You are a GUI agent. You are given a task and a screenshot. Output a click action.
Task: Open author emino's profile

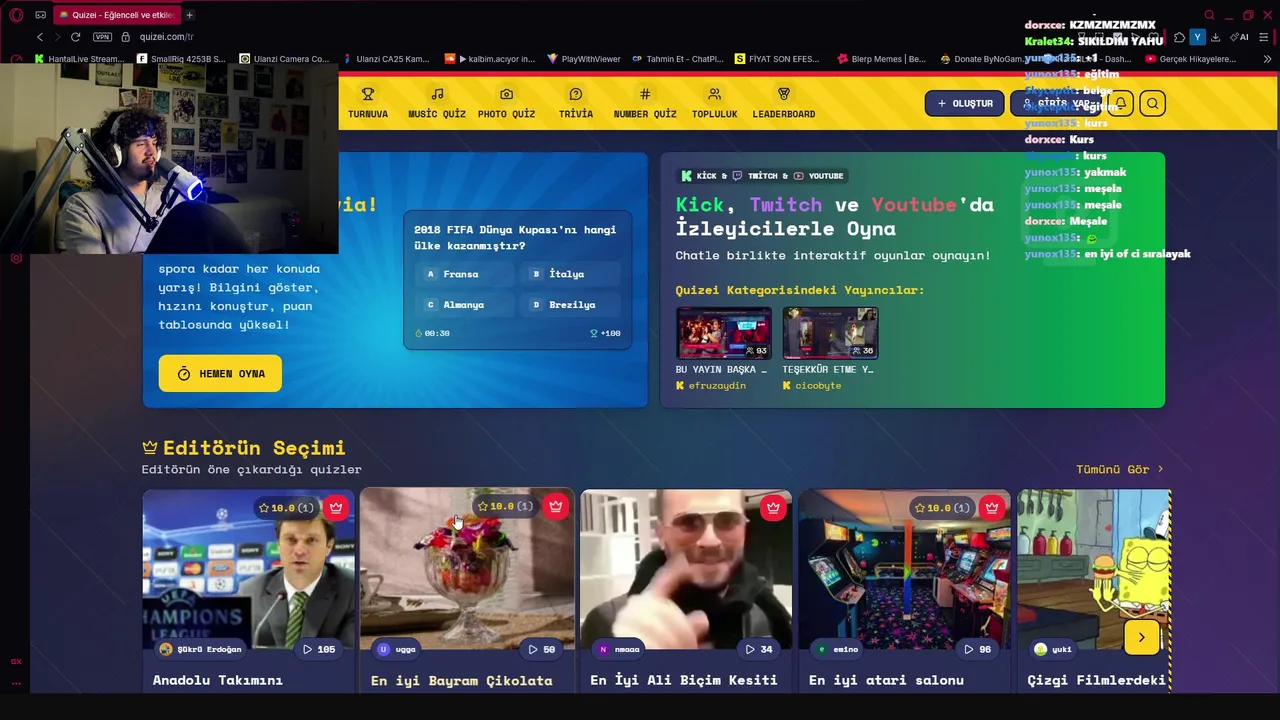[837, 649]
